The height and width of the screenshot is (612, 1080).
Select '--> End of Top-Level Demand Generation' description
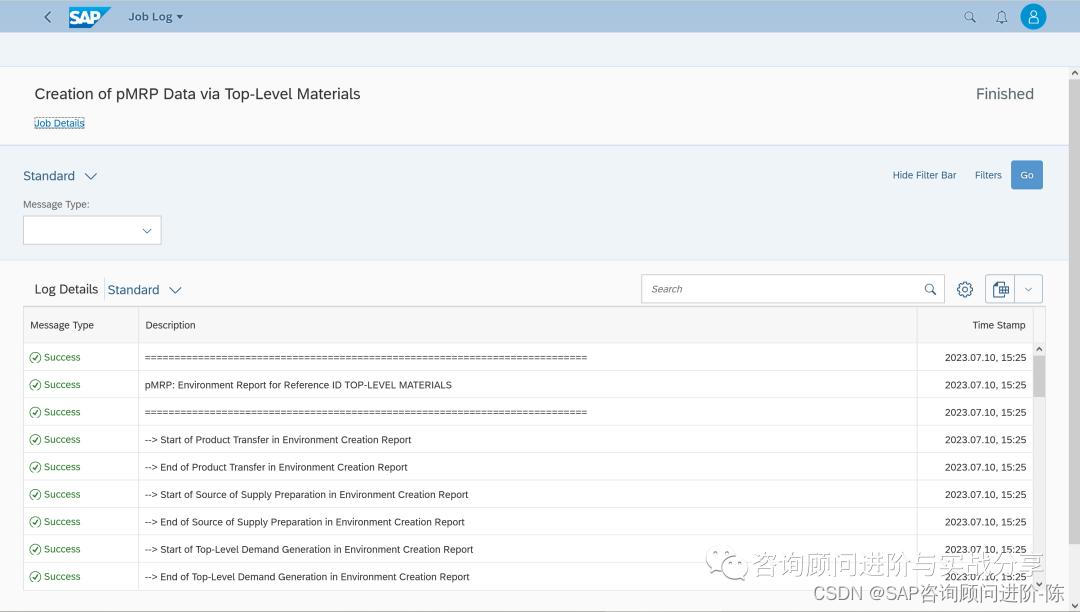click(x=307, y=577)
